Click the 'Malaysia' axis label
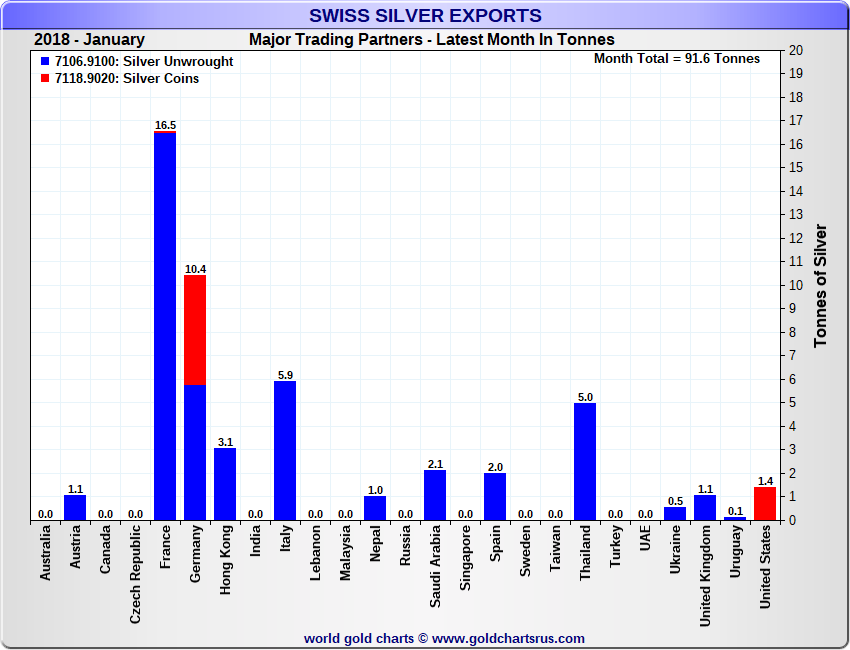 point(345,553)
